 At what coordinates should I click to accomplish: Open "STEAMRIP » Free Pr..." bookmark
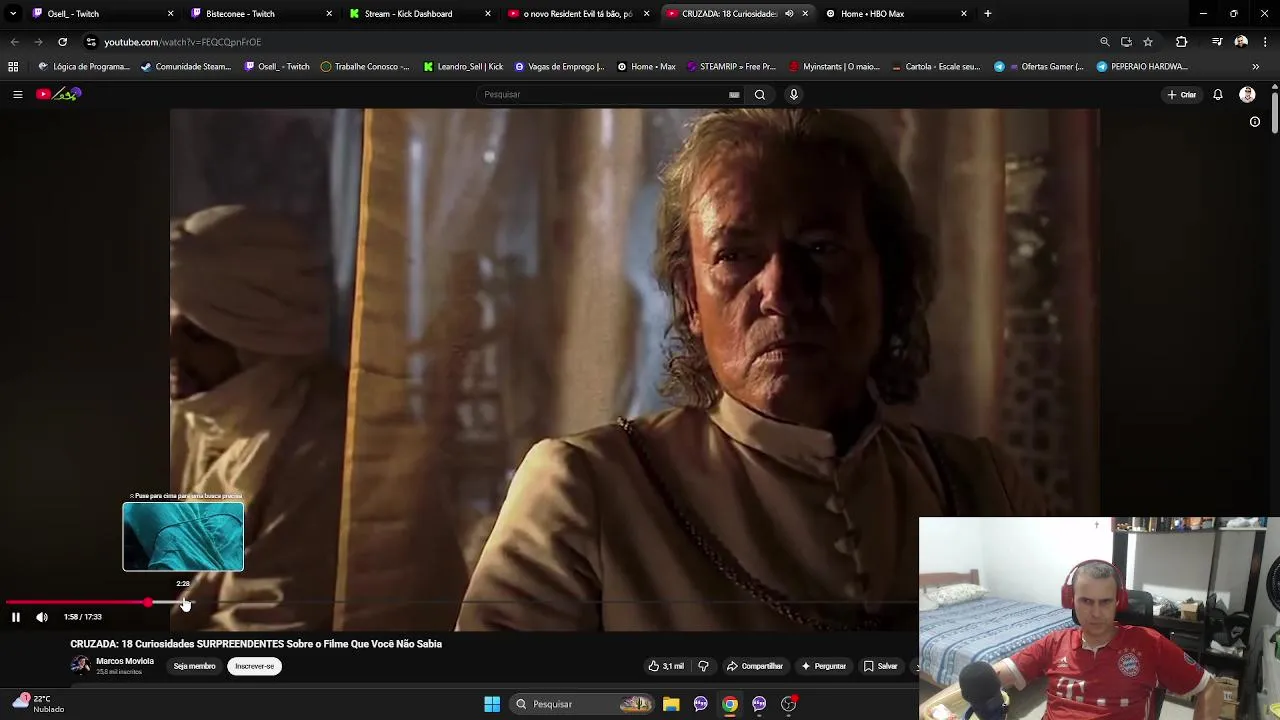click(730, 67)
